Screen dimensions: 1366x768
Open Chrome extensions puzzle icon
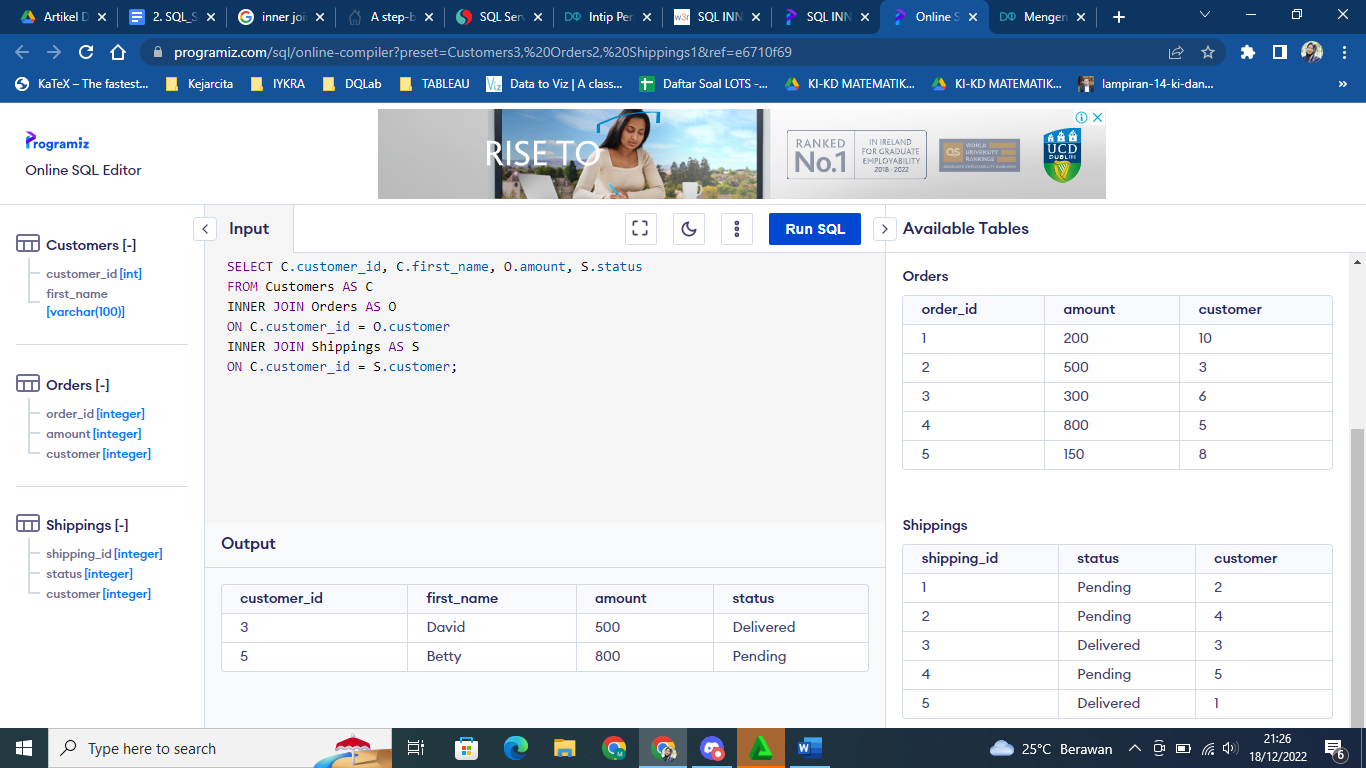(x=1247, y=52)
